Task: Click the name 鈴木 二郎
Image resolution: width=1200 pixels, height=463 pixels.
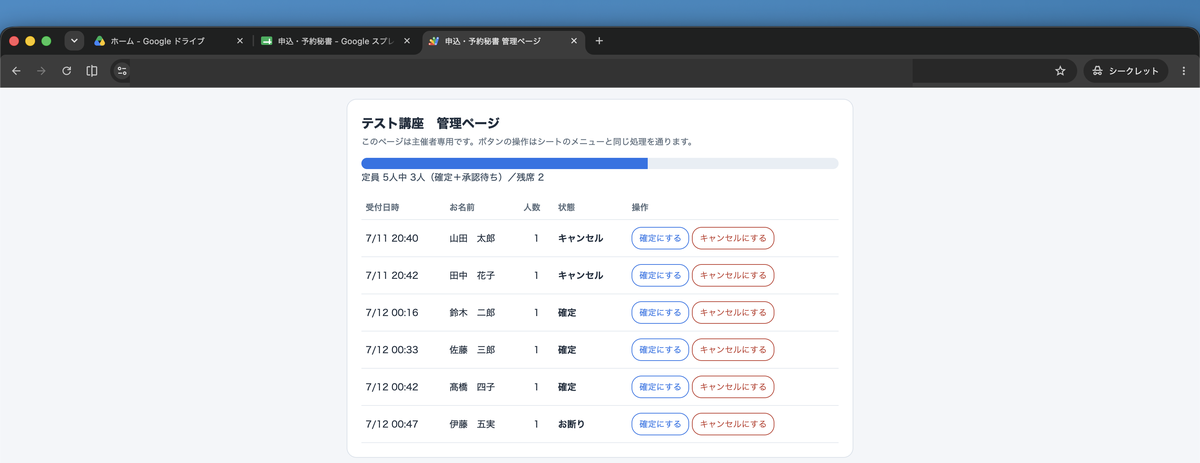Action: [x=472, y=312]
